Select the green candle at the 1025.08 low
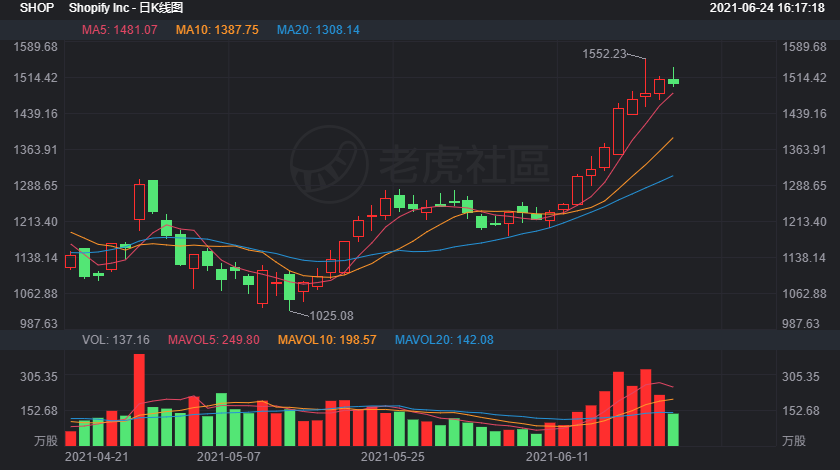The image size is (840, 470). click(x=289, y=291)
